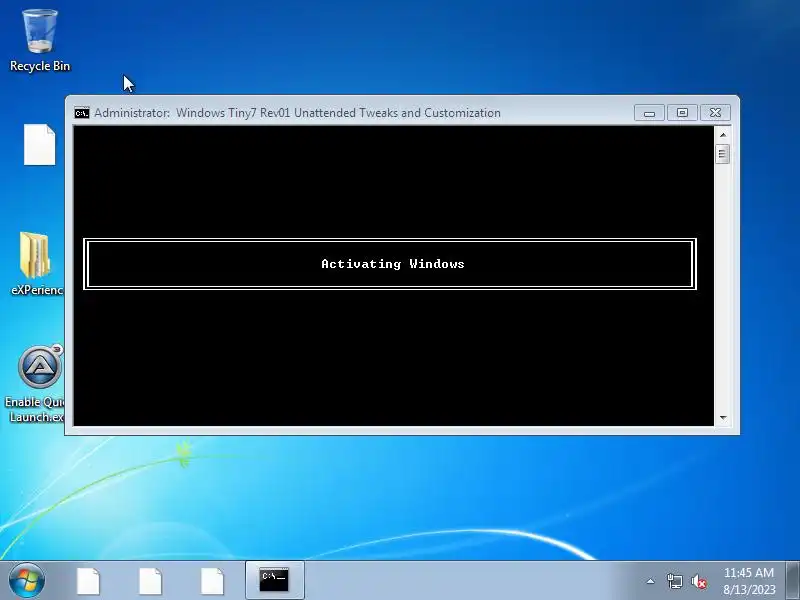Open the clock showing 11:45 AM
This screenshot has width=800, height=600.
(748, 581)
